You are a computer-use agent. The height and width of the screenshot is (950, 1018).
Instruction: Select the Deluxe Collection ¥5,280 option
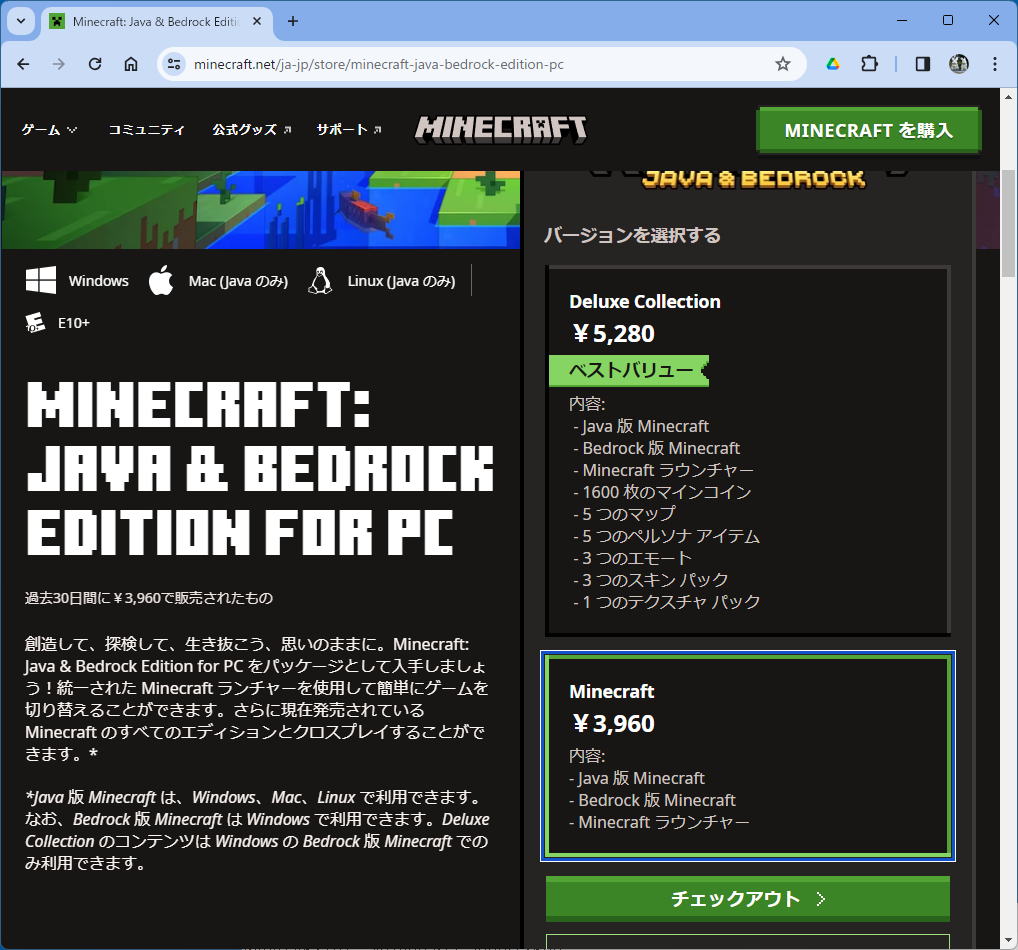747,450
